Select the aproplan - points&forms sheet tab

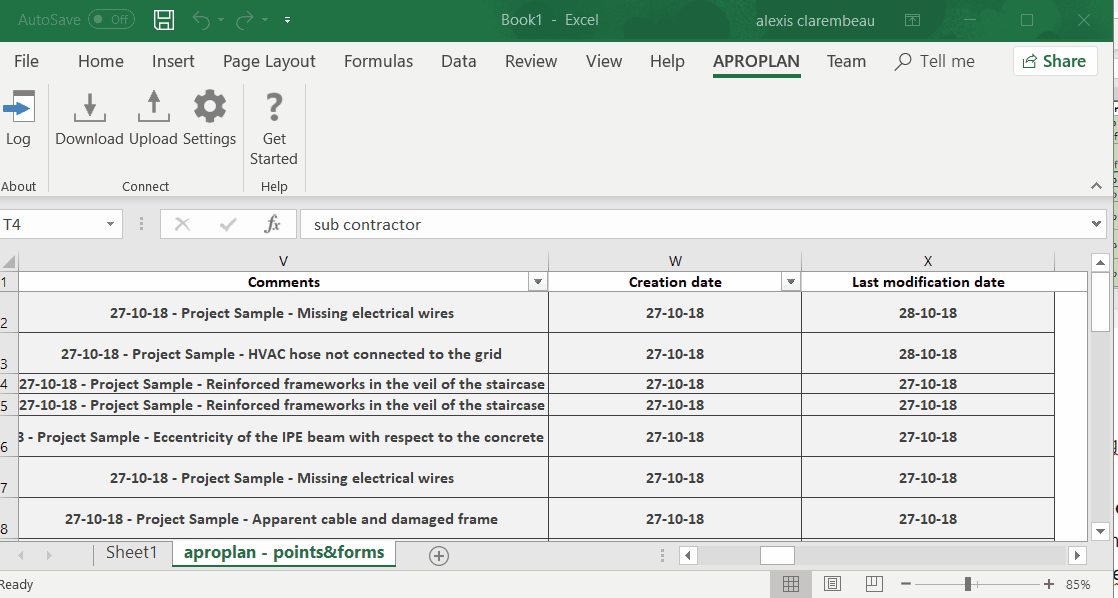click(284, 552)
